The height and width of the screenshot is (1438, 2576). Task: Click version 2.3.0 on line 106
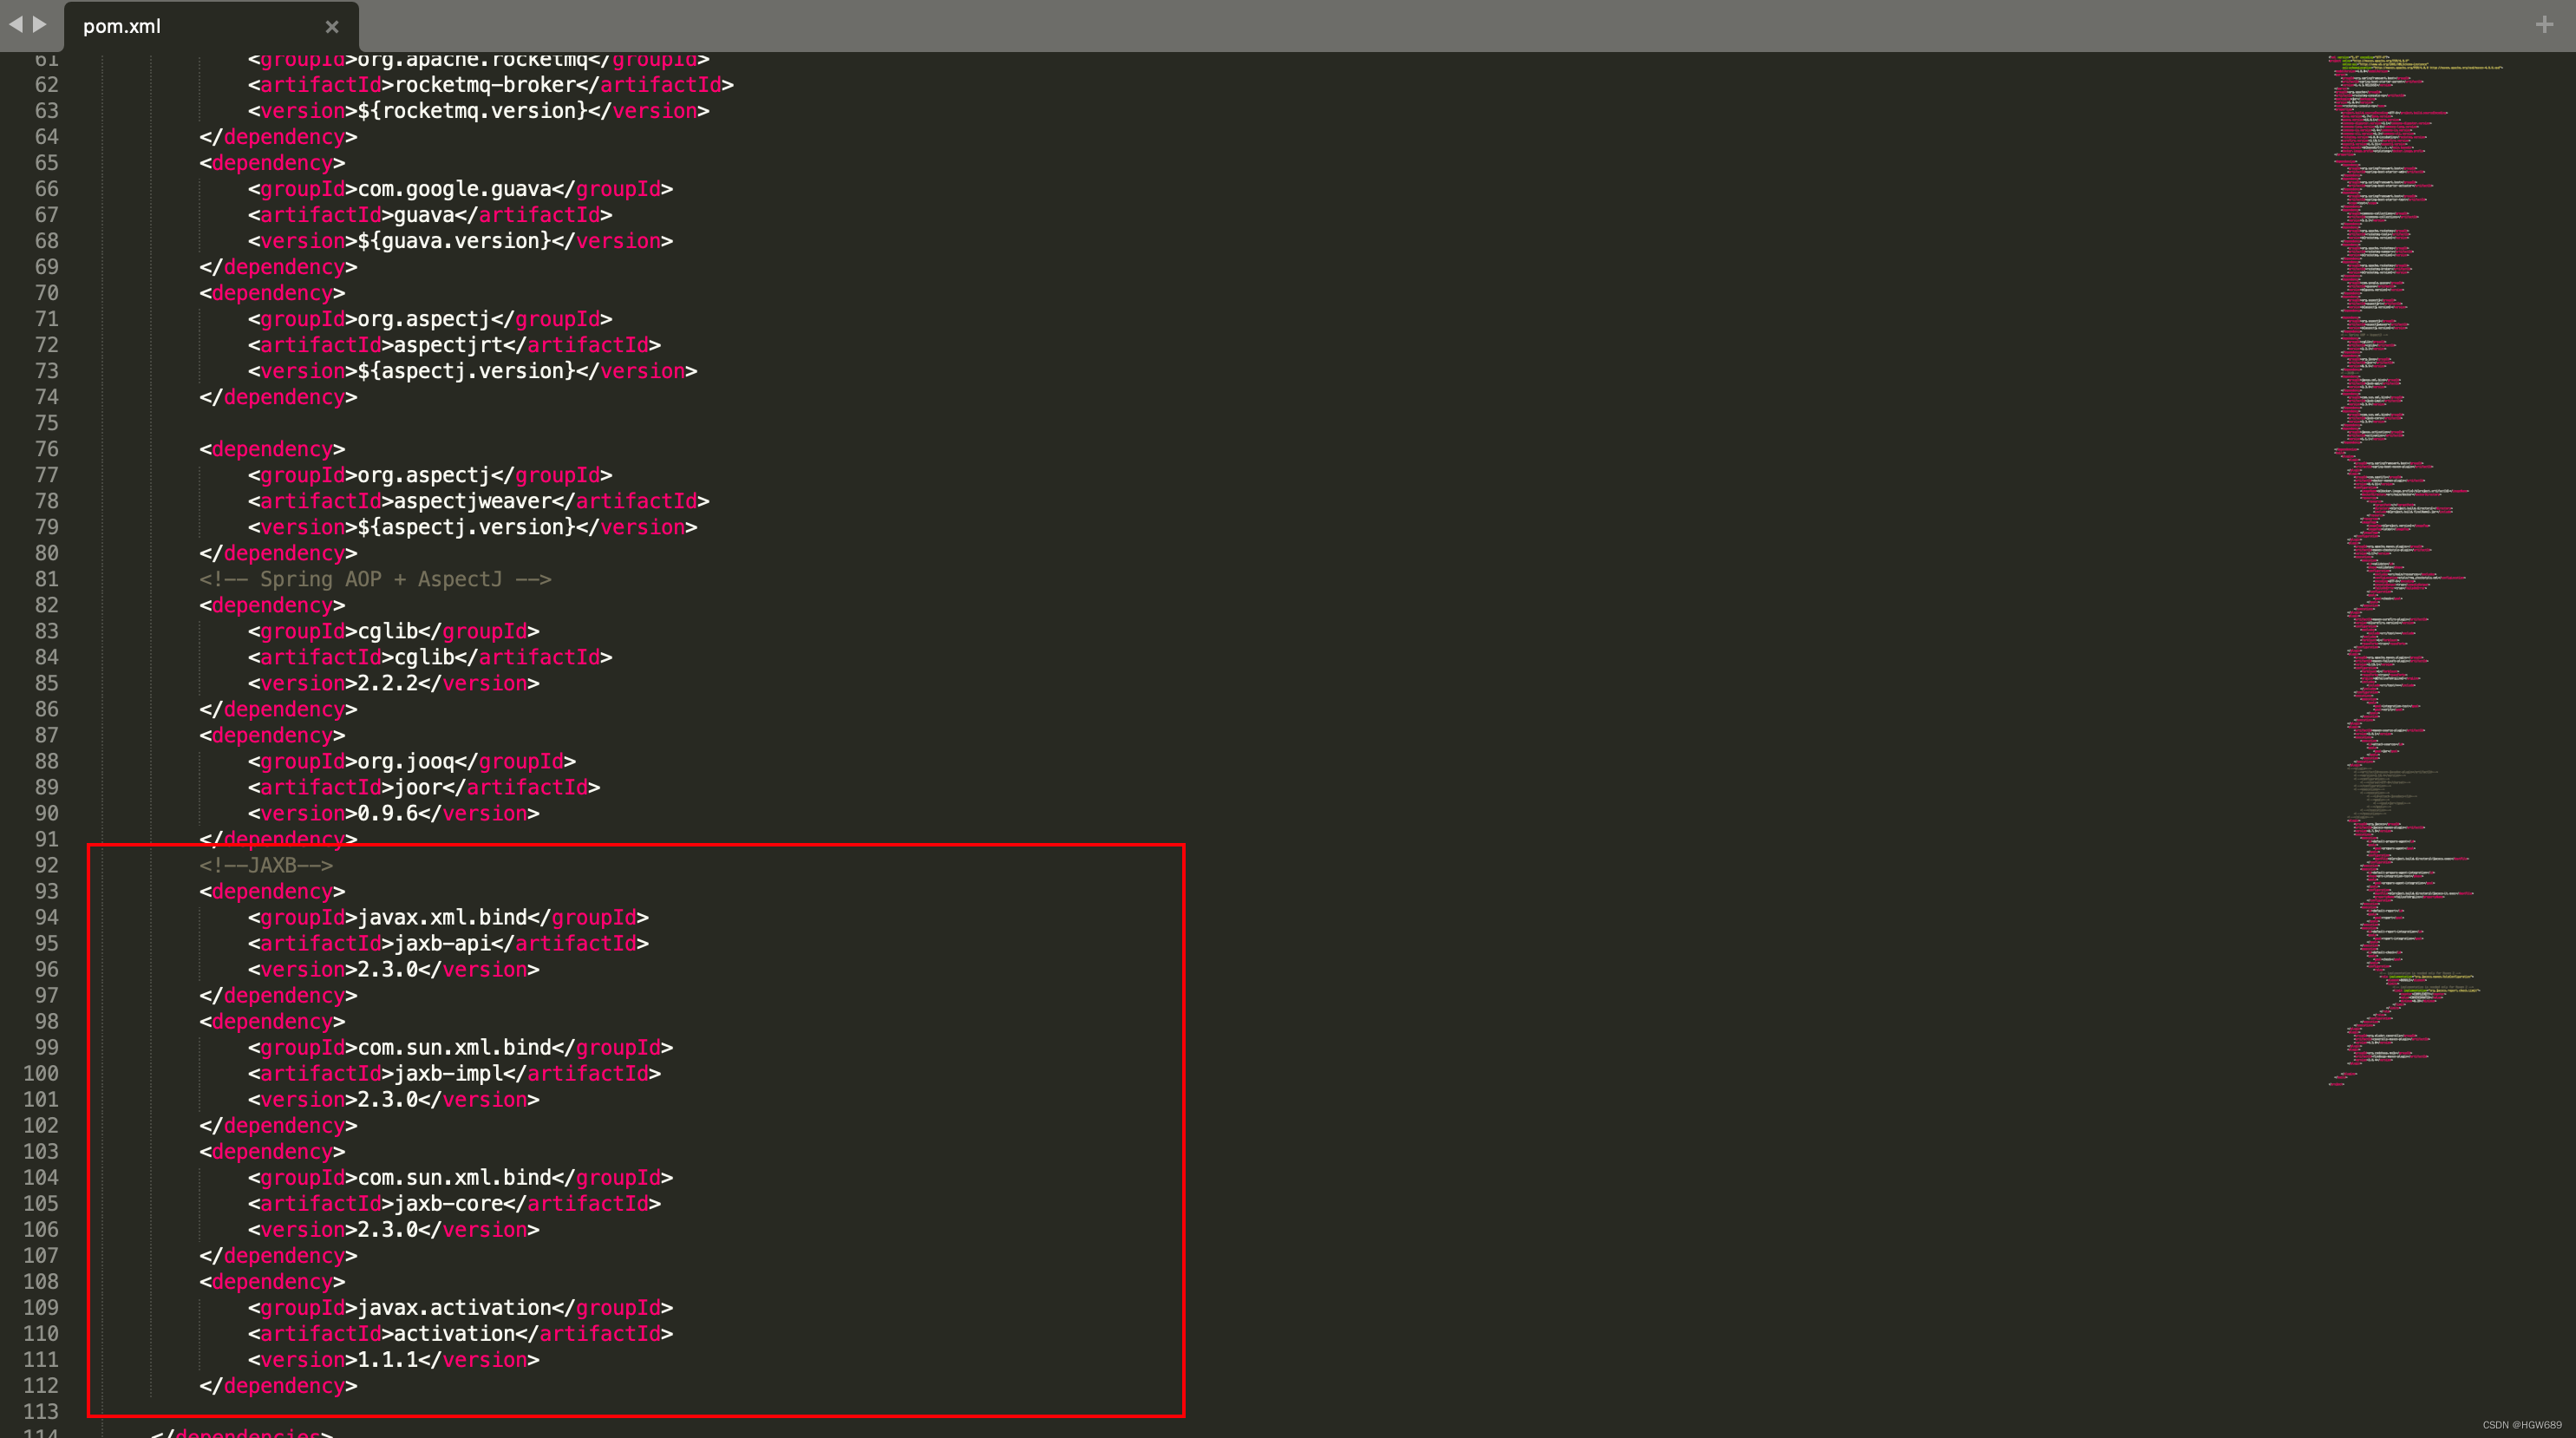click(388, 1229)
